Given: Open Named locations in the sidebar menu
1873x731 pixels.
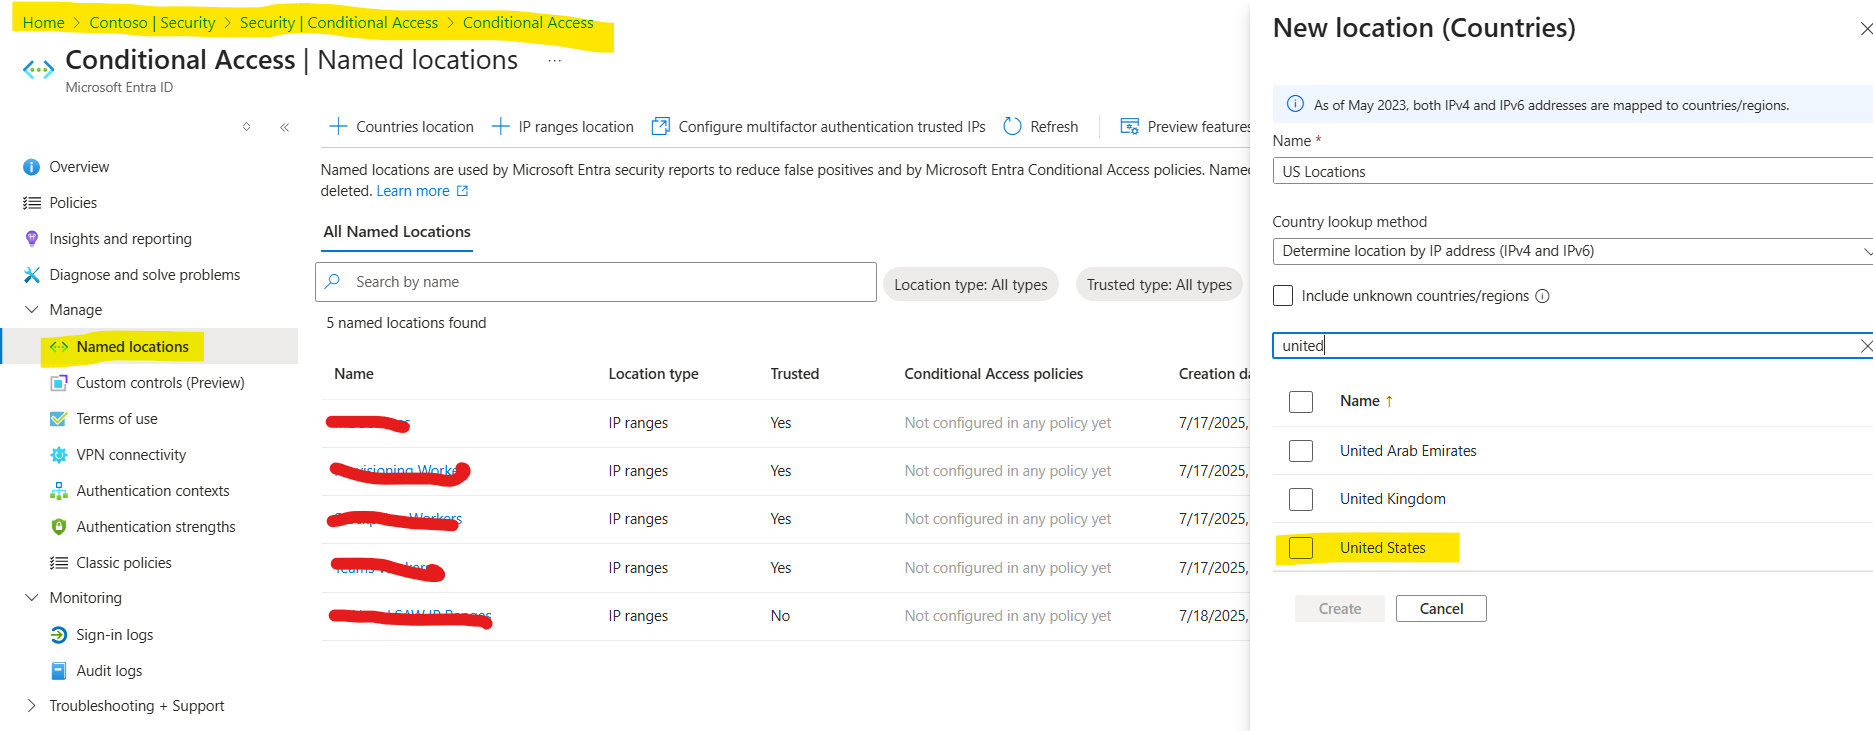Looking at the screenshot, I should (132, 347).
